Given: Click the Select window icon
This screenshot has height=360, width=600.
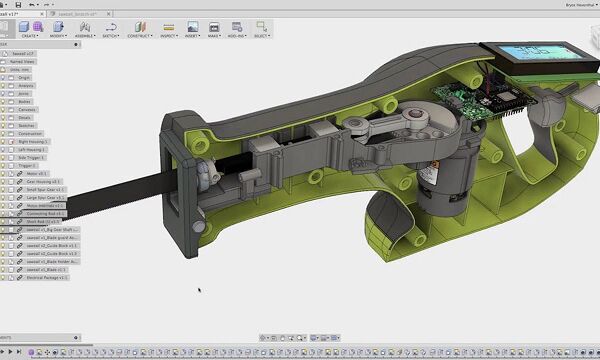Looking at the screenshot, I should tap(262, 27).
